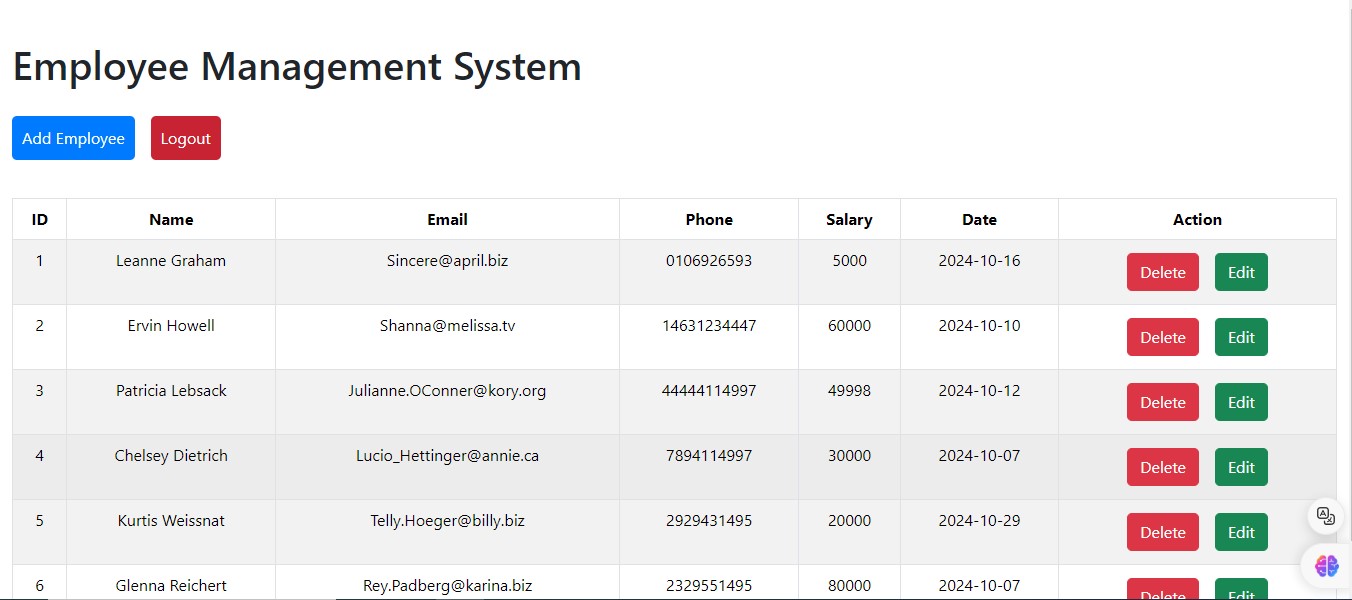Screen dimensions: 1352x600
Task: Select the Salary column header
Action: [849, 219]
